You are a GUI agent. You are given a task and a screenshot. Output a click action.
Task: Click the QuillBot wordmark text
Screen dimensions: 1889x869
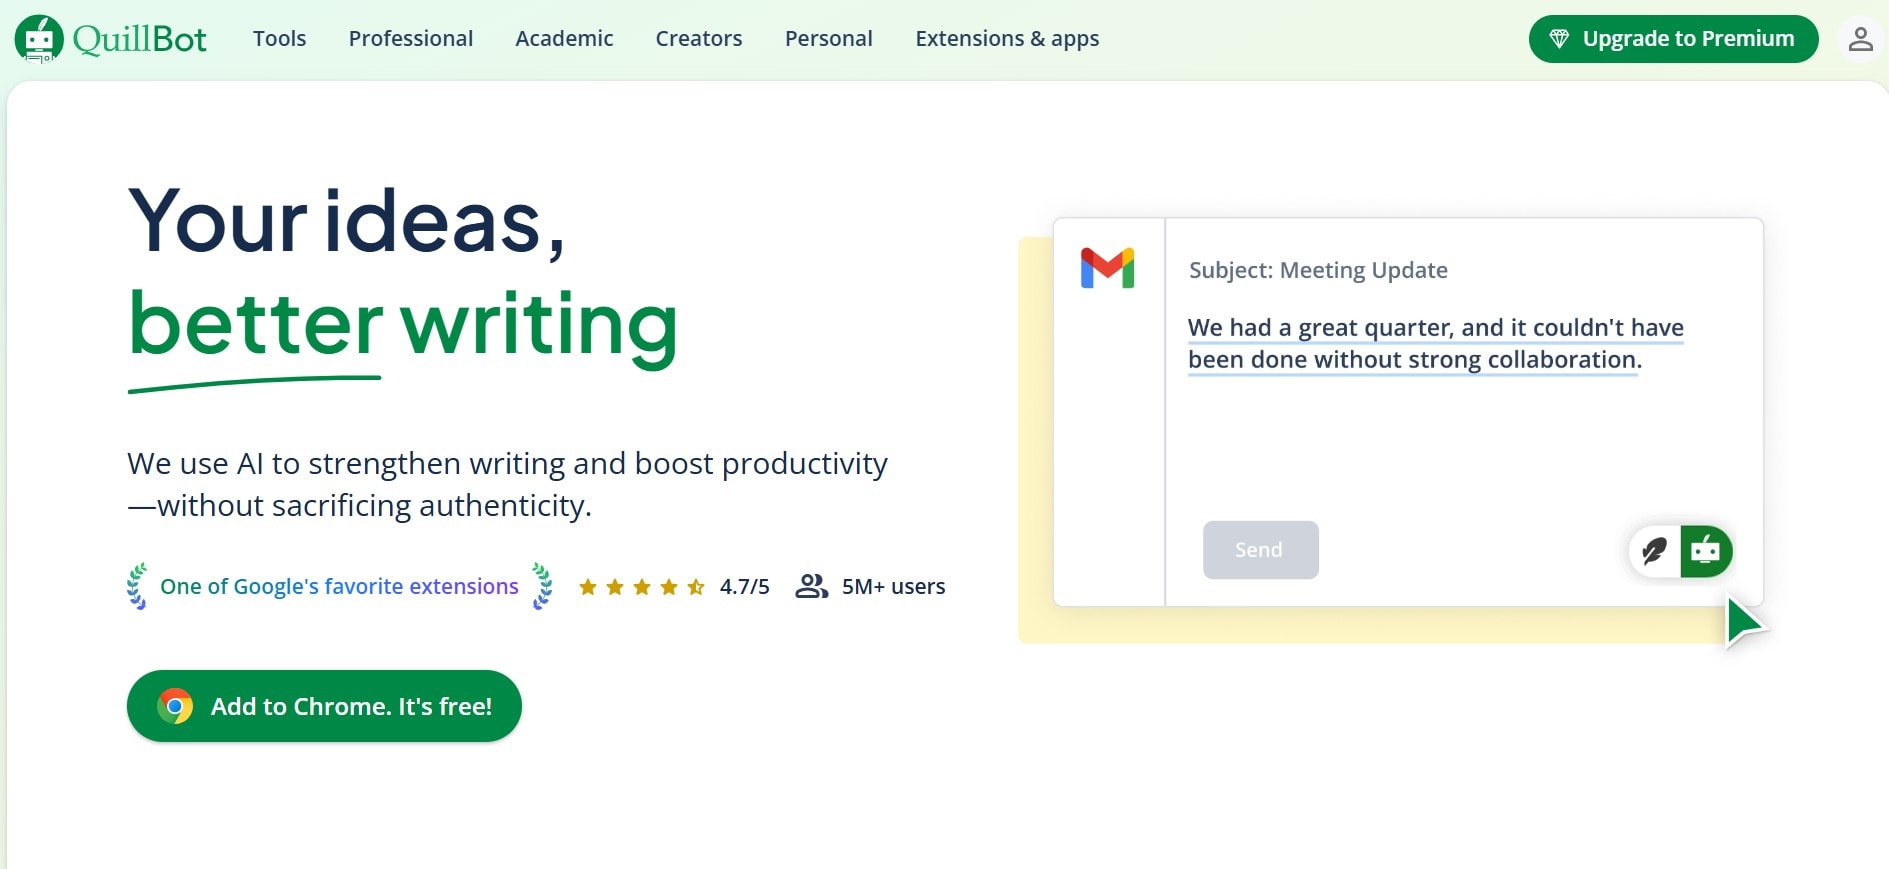pos(140,39)
